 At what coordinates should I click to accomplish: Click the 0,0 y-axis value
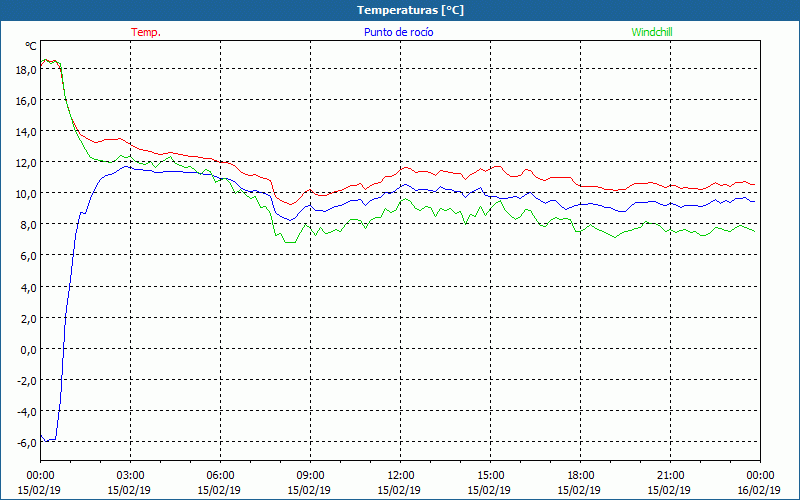[x=28, y=350]
